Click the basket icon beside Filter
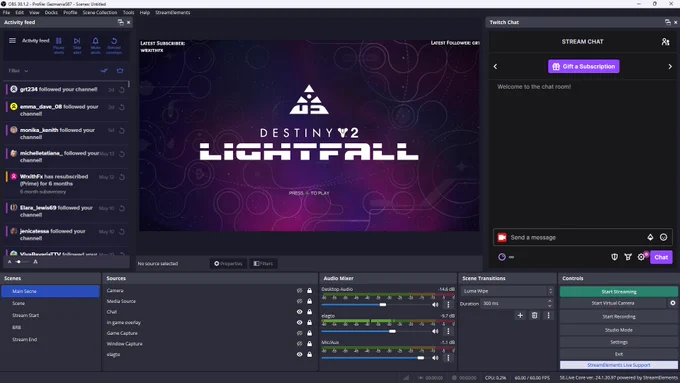Viewport: 680px width, 383px height. (x=120, y=71)
